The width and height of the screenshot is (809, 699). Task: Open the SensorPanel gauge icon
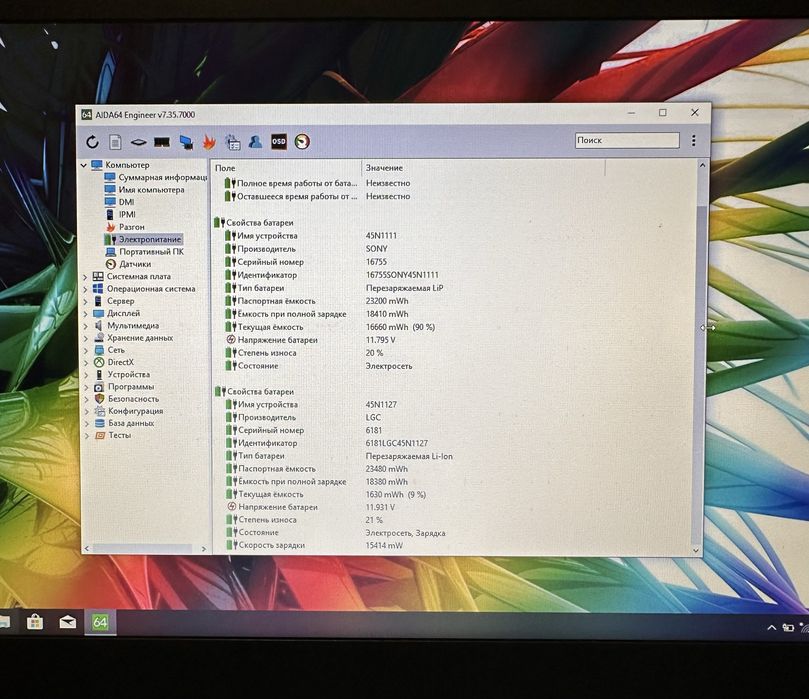point(302,141)
